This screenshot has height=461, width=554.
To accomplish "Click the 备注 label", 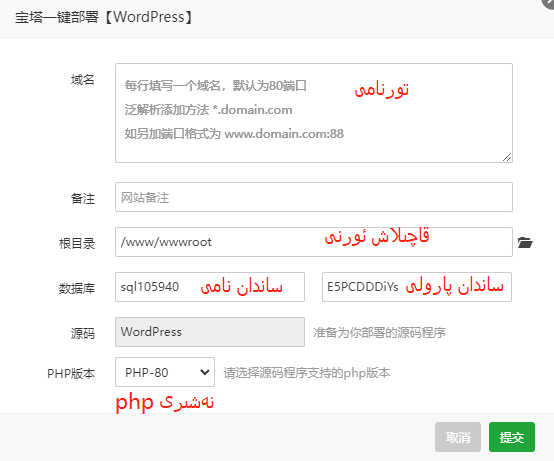I will 83,199.
